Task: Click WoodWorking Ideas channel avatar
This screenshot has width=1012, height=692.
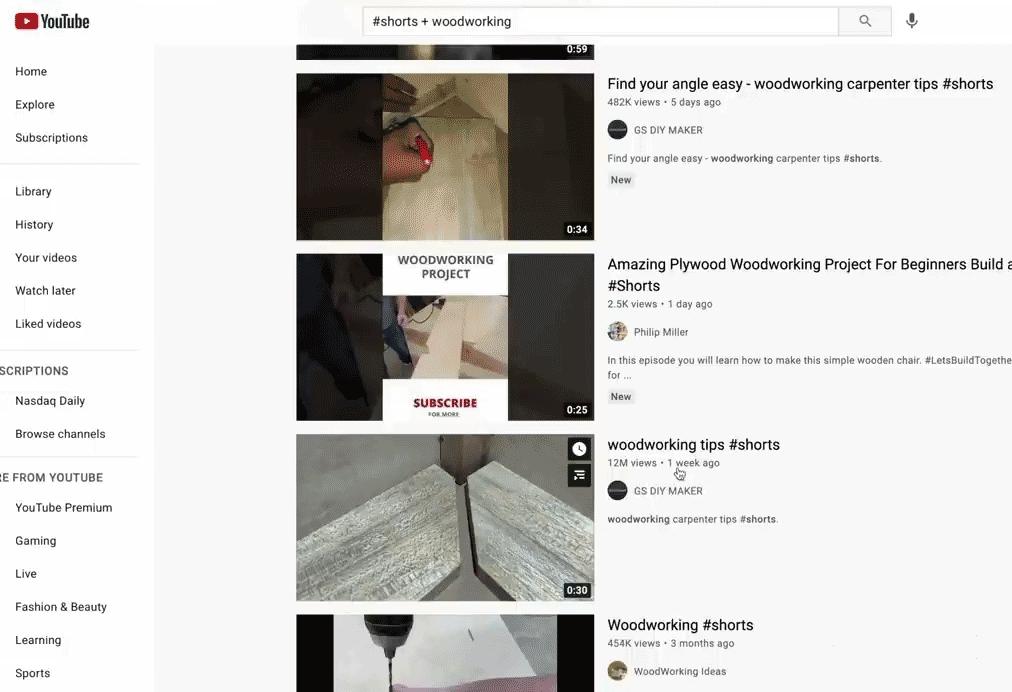Action: pyautogui.click(x=617, y=671)
